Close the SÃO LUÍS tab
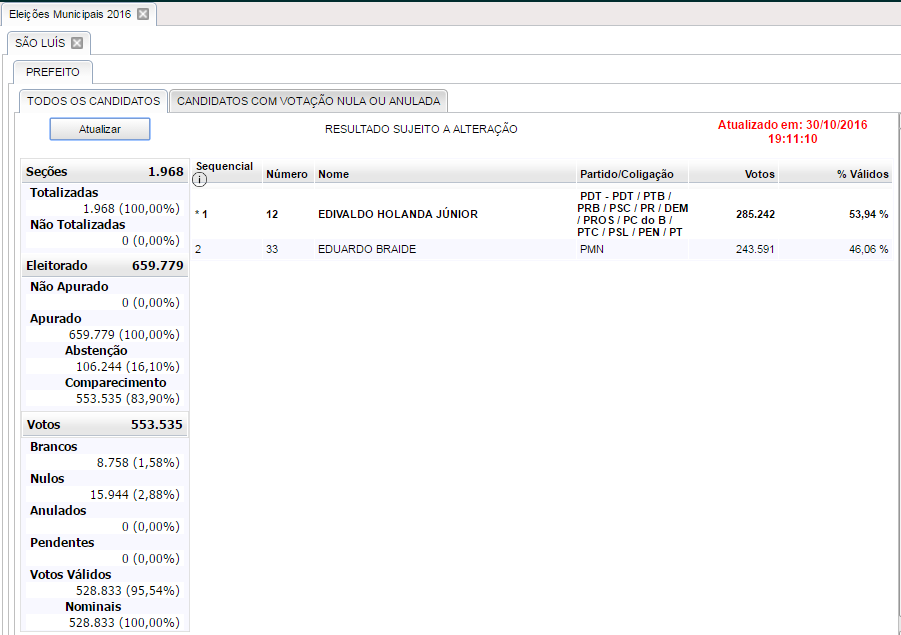This screenshot has width=901, height=635. click(77, 43)
